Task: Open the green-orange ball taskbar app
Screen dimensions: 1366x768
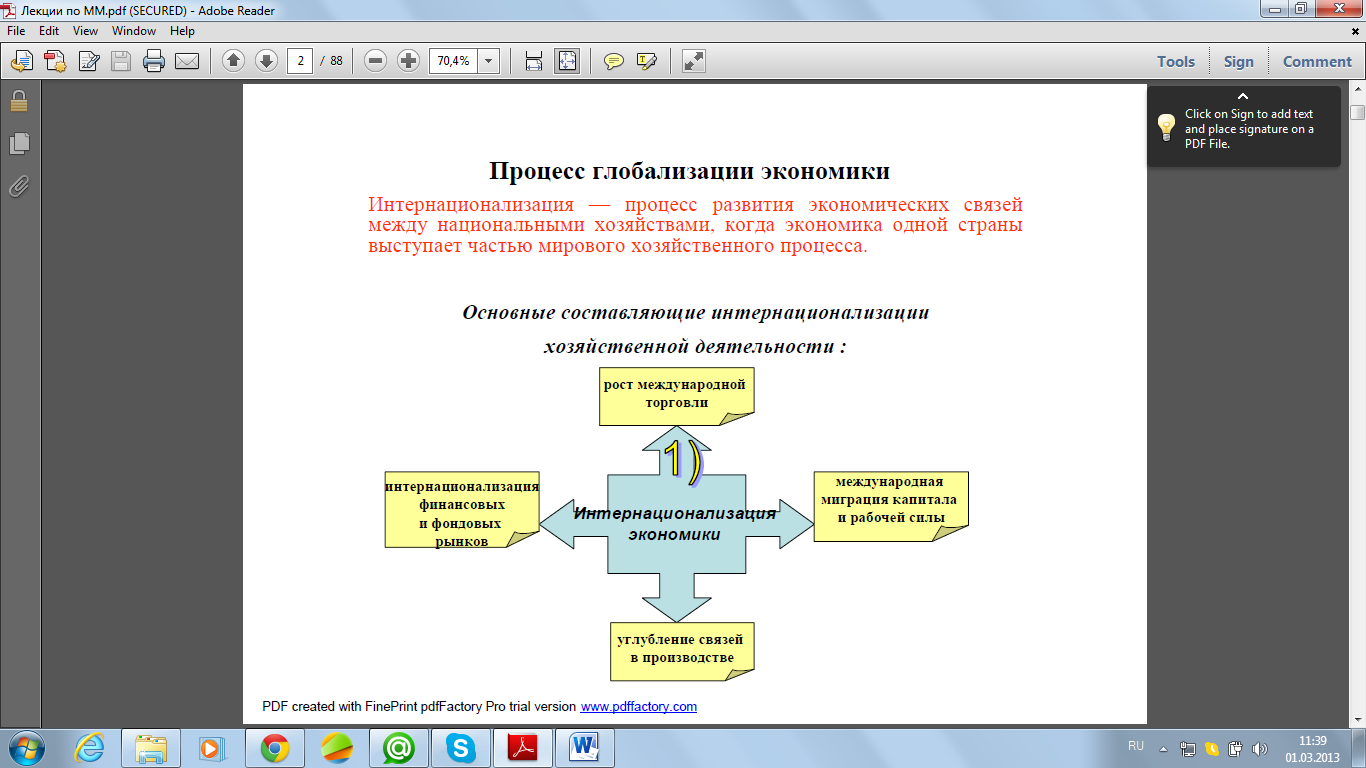Action: (337, 748)
